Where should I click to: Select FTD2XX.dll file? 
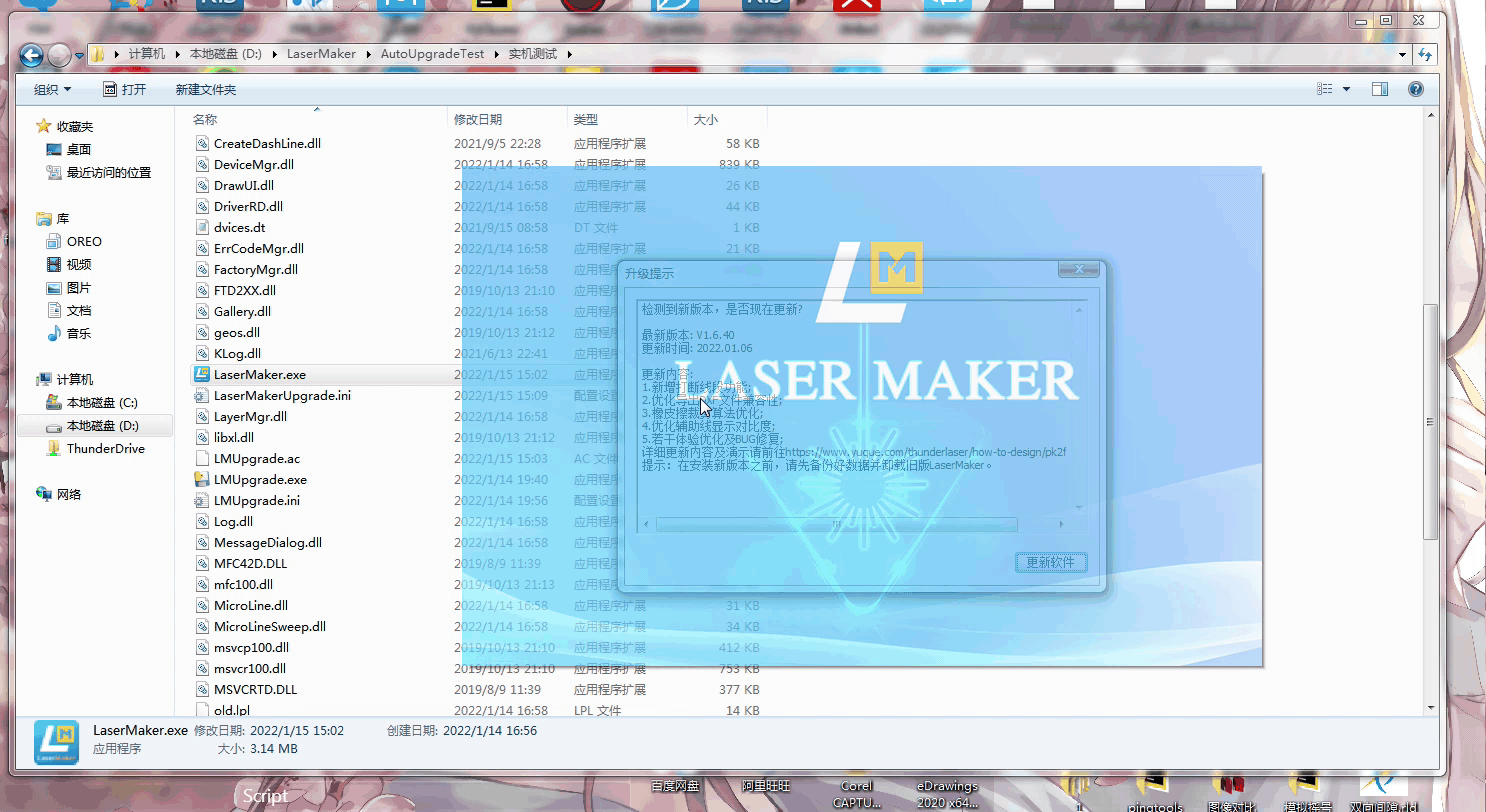pos(244,290)
